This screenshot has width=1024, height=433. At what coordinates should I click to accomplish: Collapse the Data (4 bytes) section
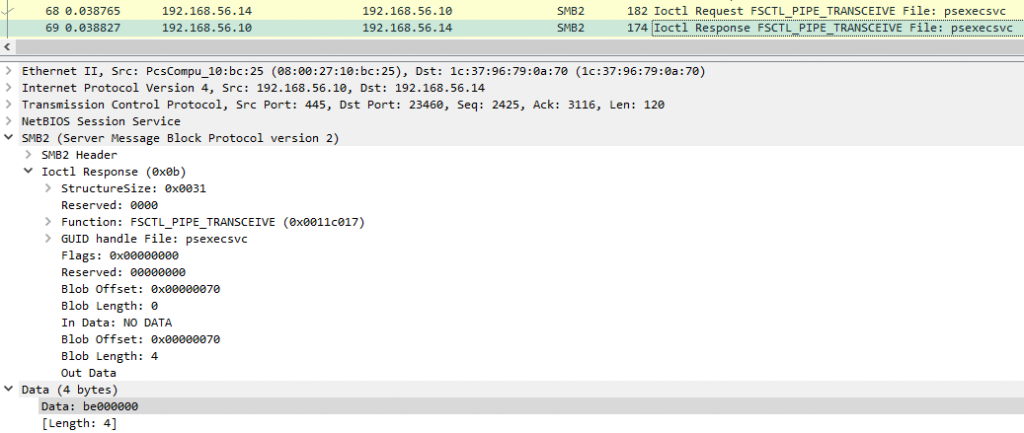pyautogui.click(x=9, y=389)
